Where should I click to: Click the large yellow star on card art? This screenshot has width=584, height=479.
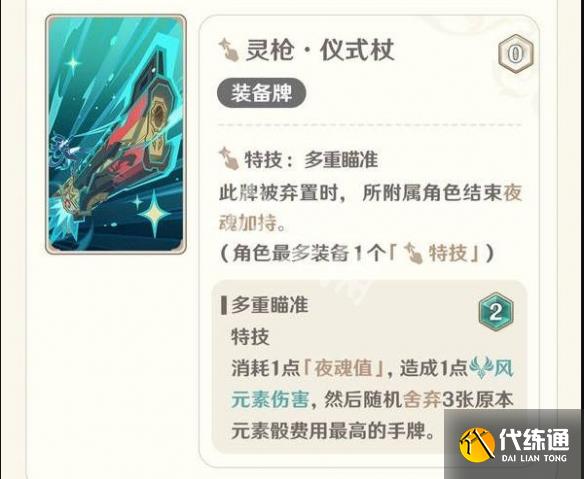[154, 214]
